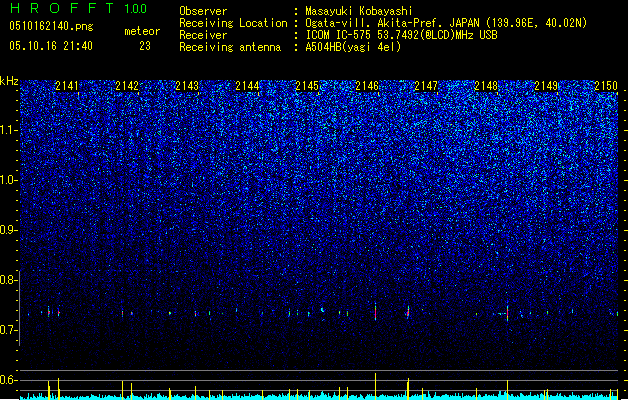
Task: Click the 2147 time marker
Action: click(426, 86)
